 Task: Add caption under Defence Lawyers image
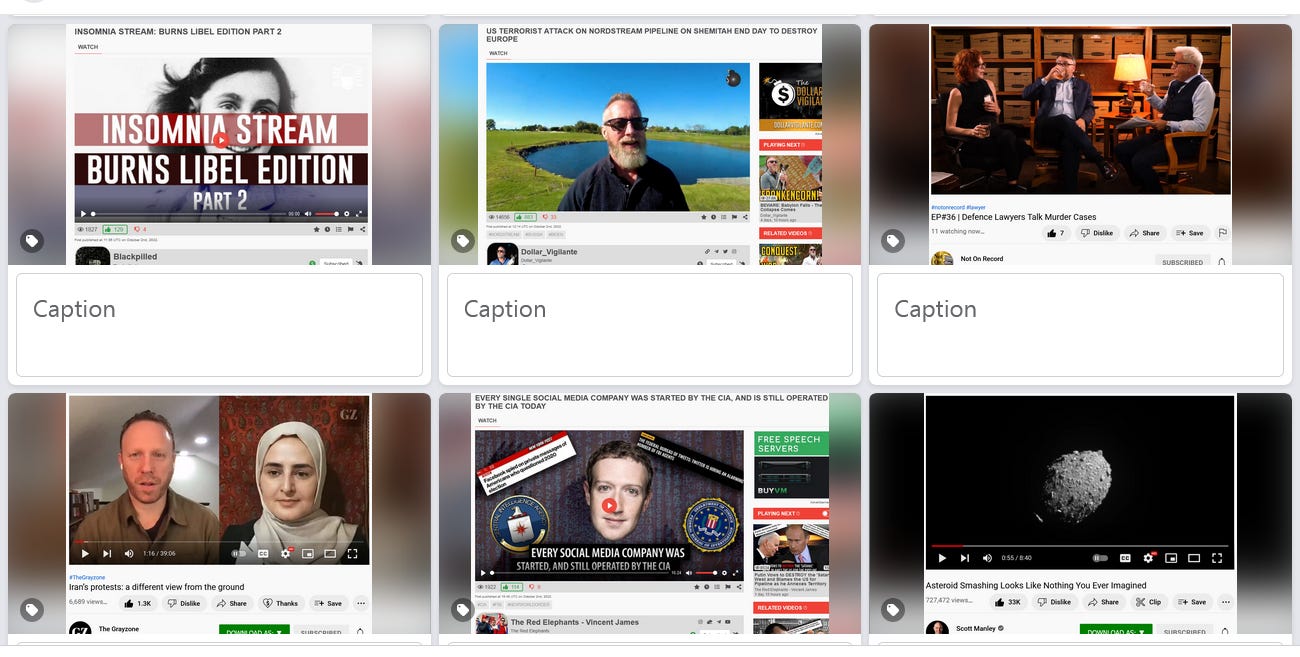coord(1080,325)
